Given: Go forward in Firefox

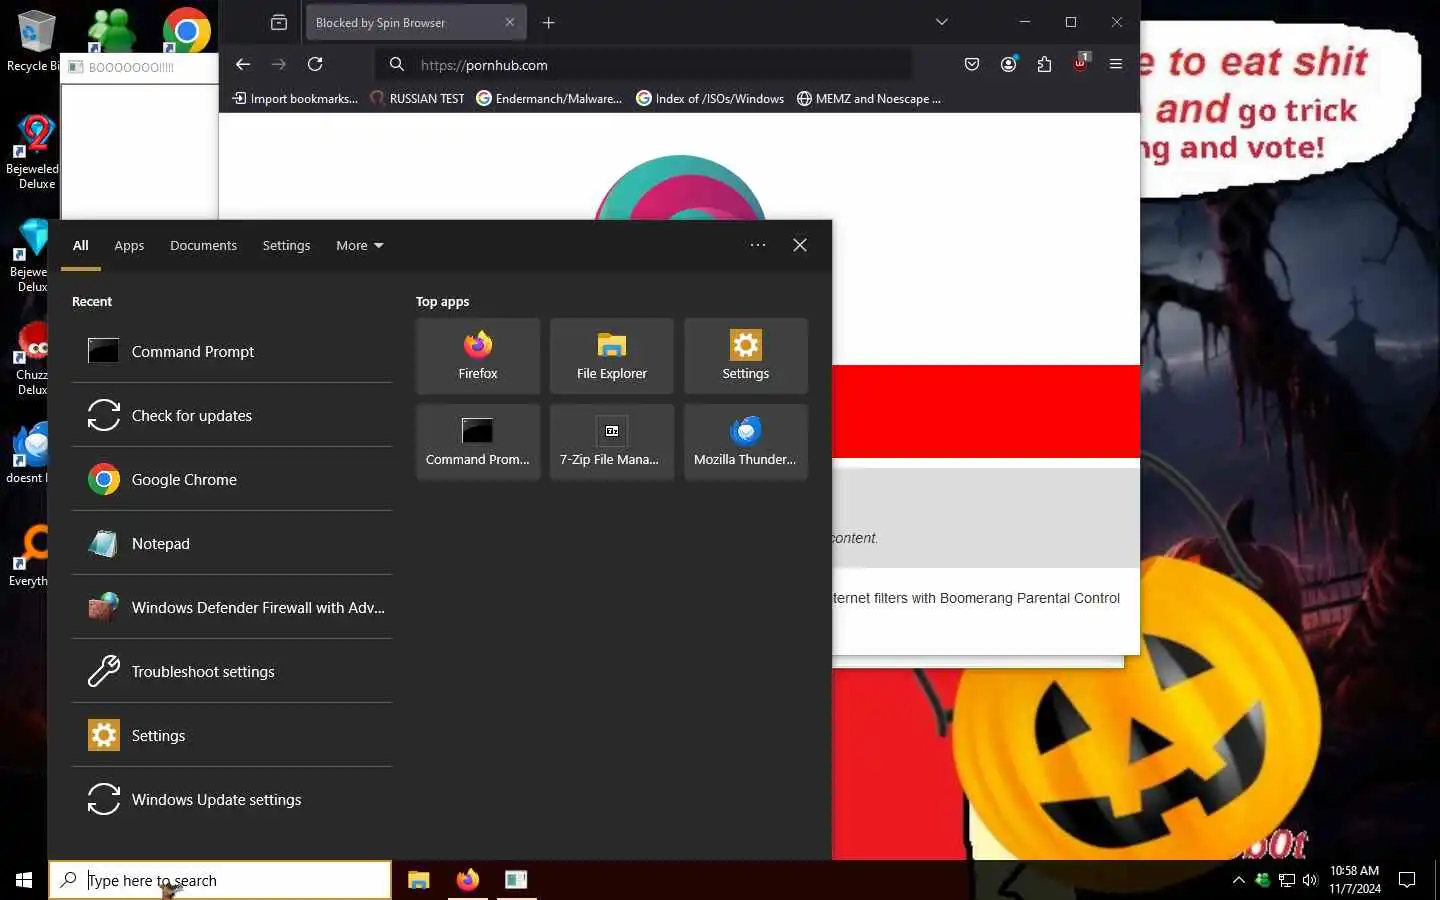Looking at the screenshot, I should pos(279,64).
